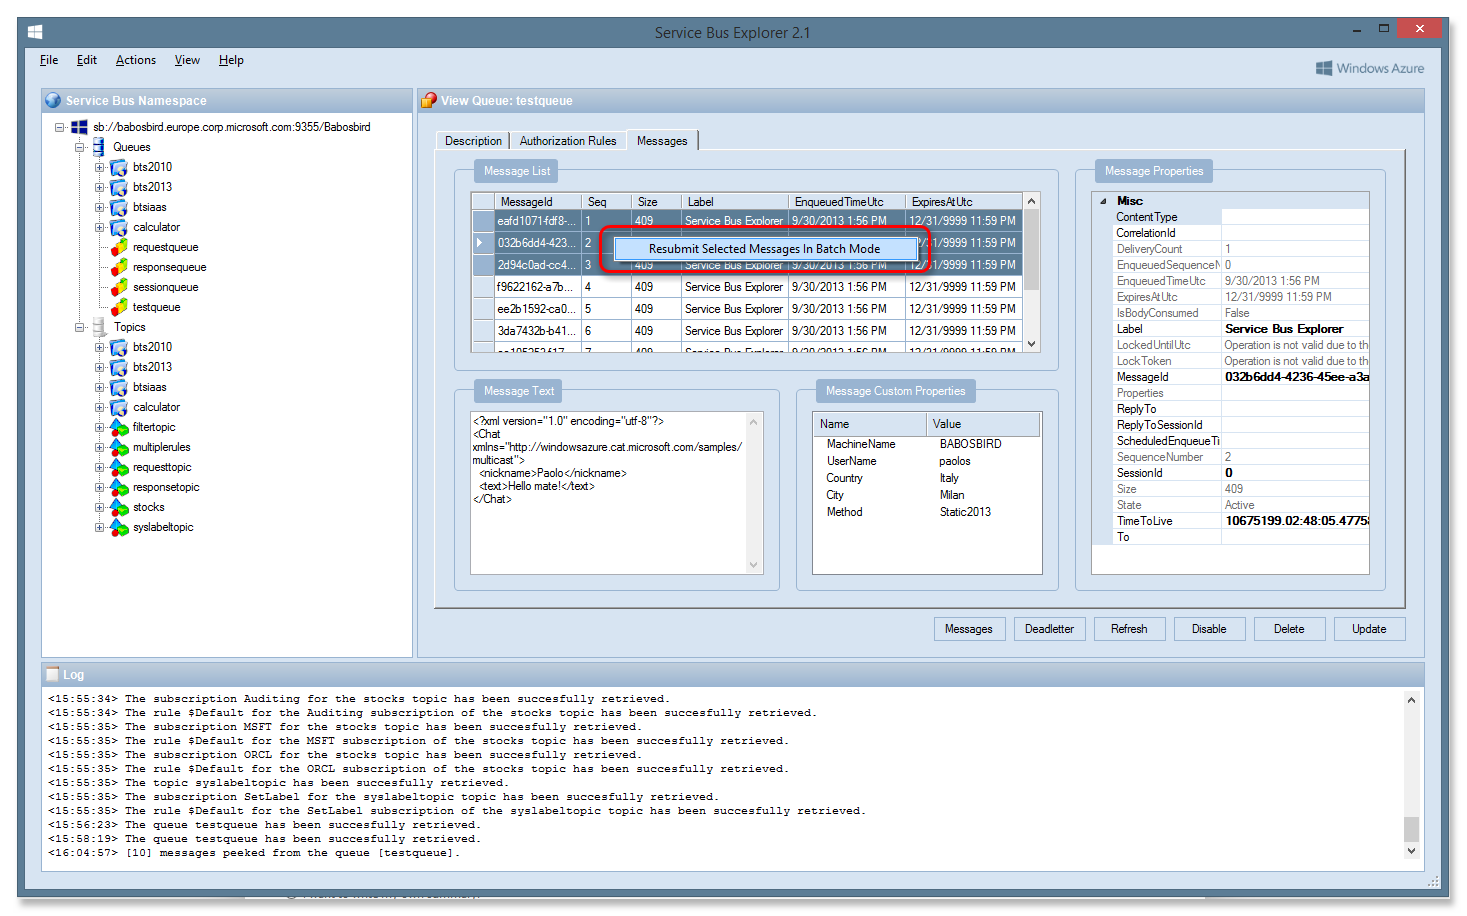Expand the stocks topic node

(100, 507)
